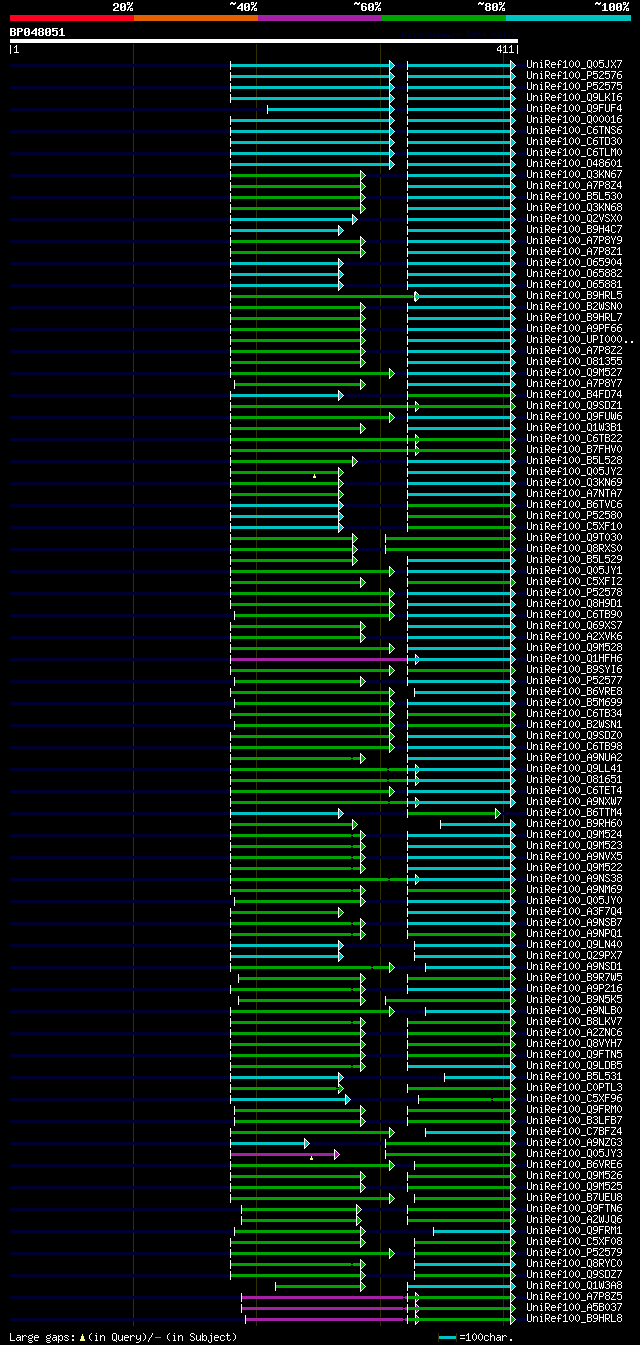Click the red 20% identity legend segment

tap(72, 18)
